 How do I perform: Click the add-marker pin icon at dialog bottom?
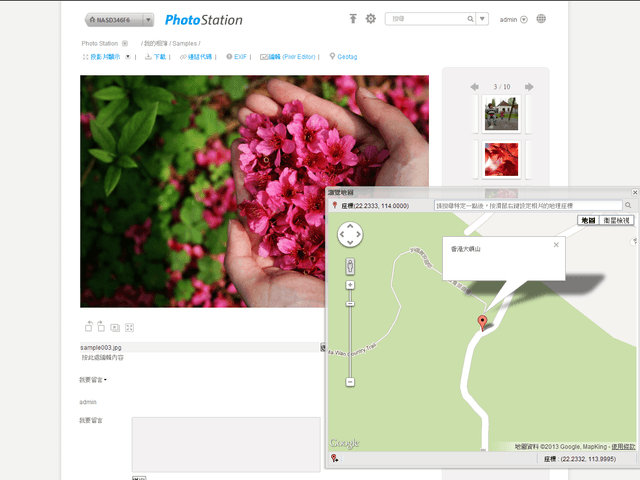coord(334,458)
